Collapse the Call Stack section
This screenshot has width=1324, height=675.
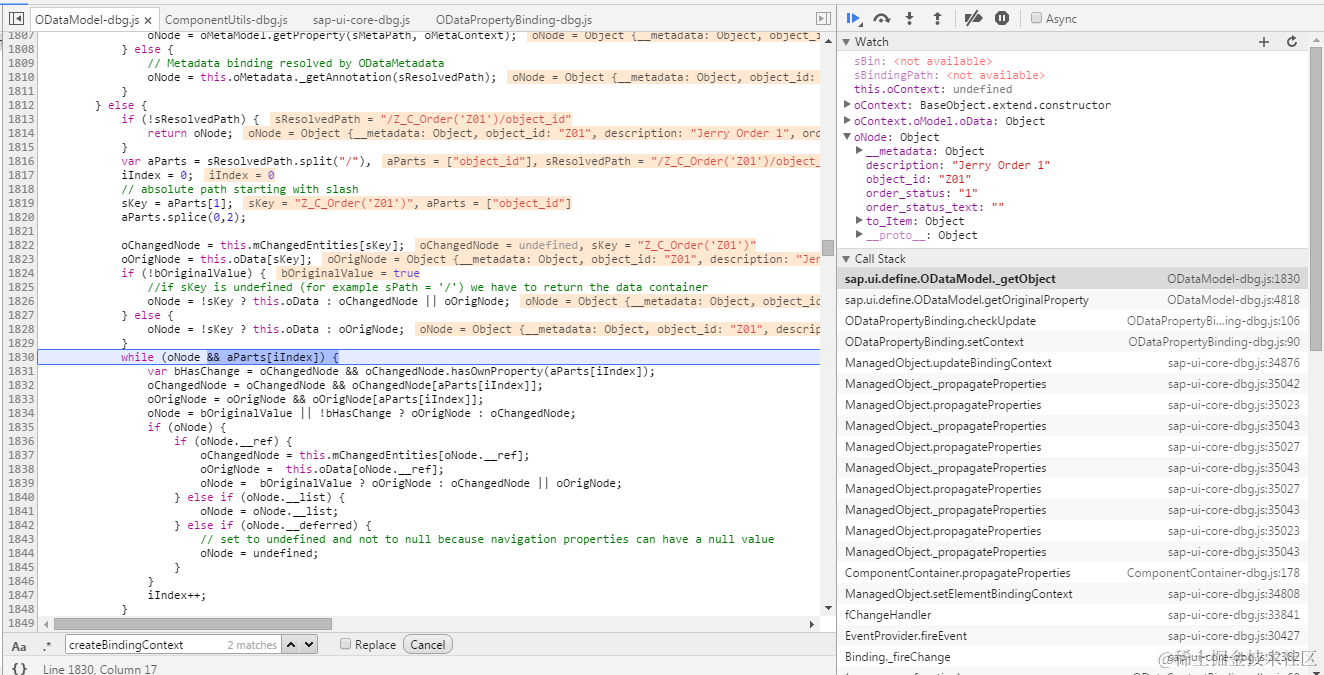(846, 259)
